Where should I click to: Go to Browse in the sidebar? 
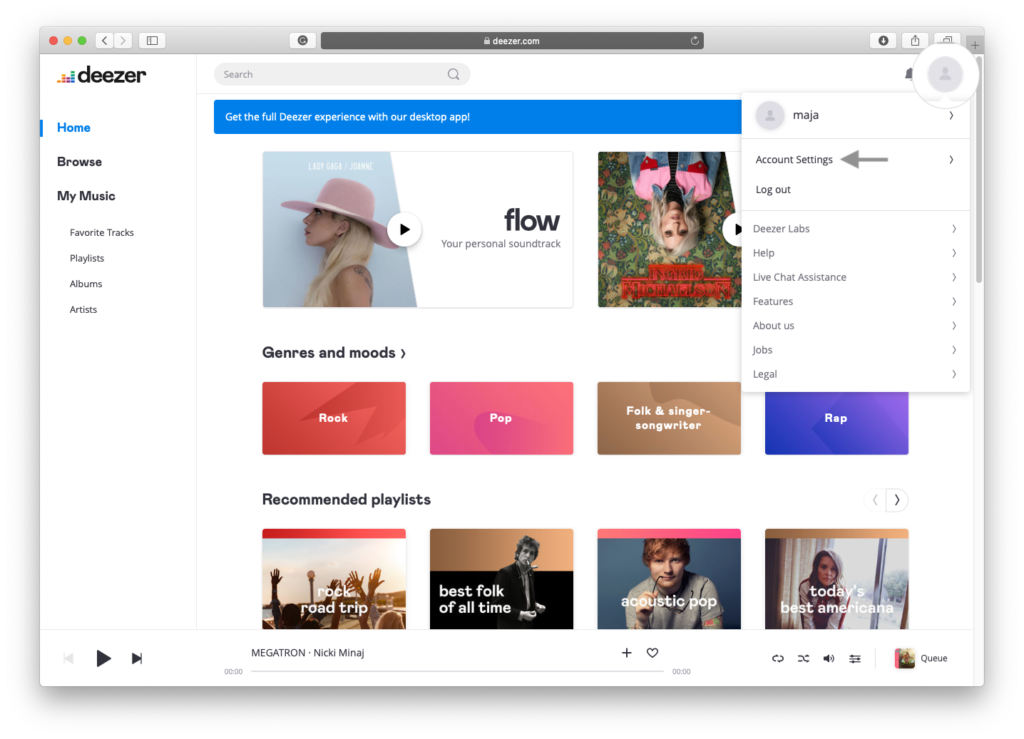(79, 162)
